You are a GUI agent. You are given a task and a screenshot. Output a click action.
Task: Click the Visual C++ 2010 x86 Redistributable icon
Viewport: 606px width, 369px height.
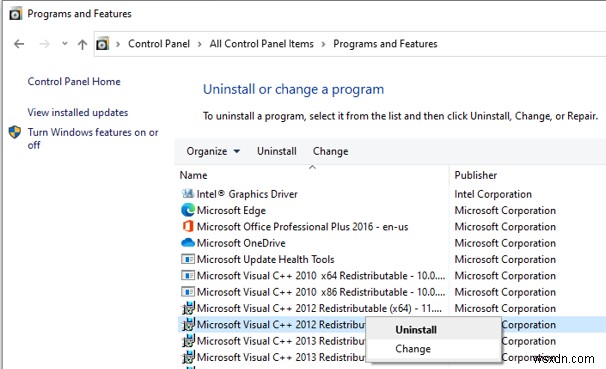[x=188, y=292]
